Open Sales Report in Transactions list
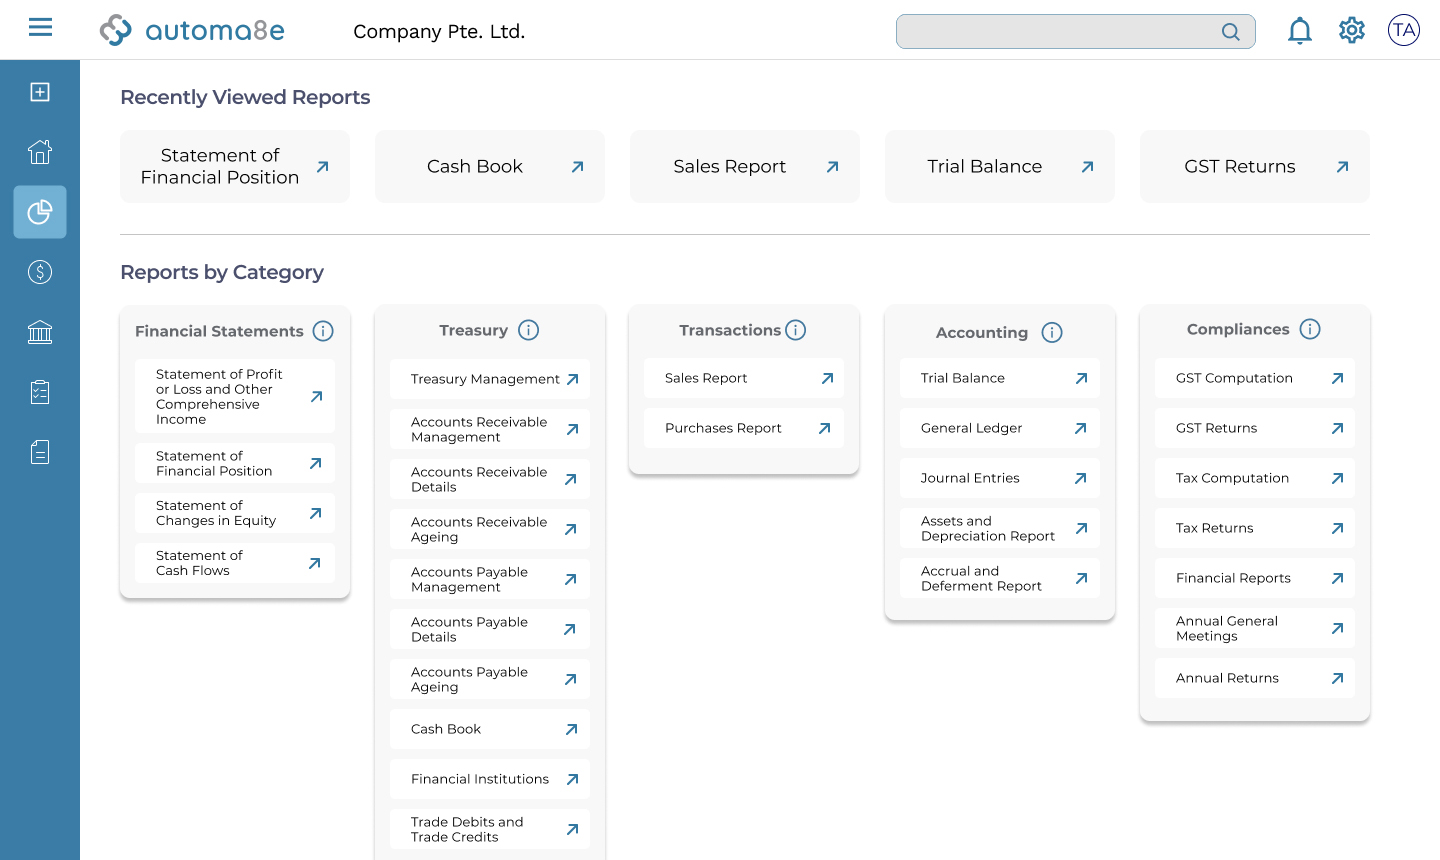Image resolution: width=1440 pixels, height=860 pixels. tap(744, 378)
